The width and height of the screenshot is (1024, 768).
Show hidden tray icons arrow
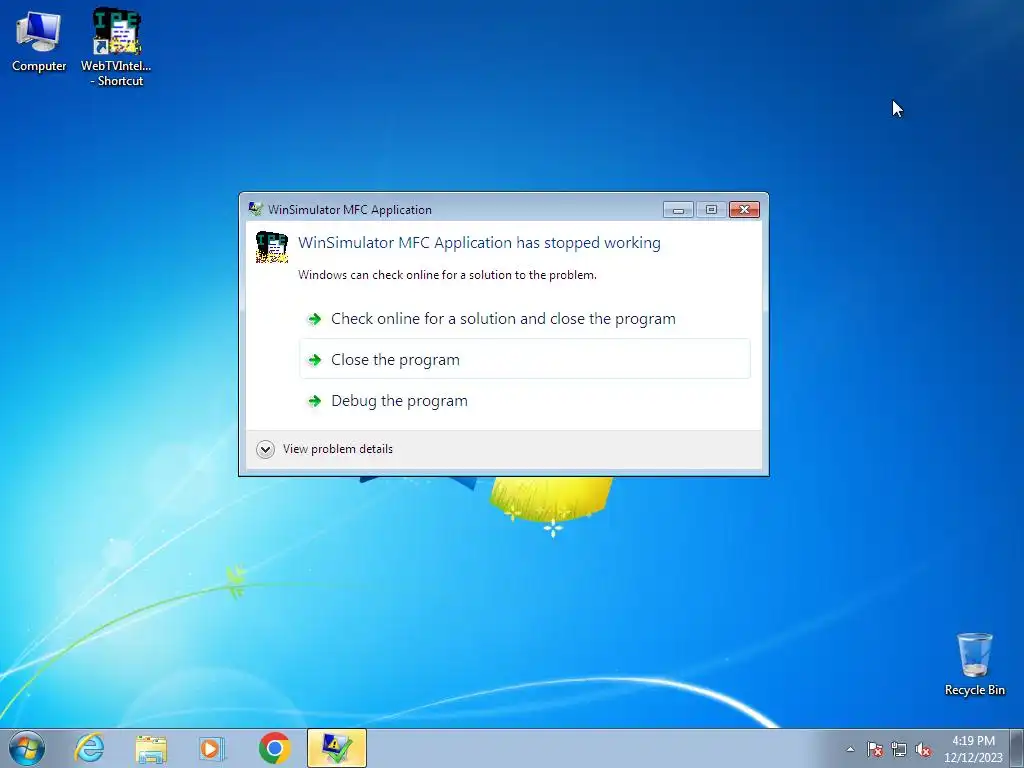850,749
